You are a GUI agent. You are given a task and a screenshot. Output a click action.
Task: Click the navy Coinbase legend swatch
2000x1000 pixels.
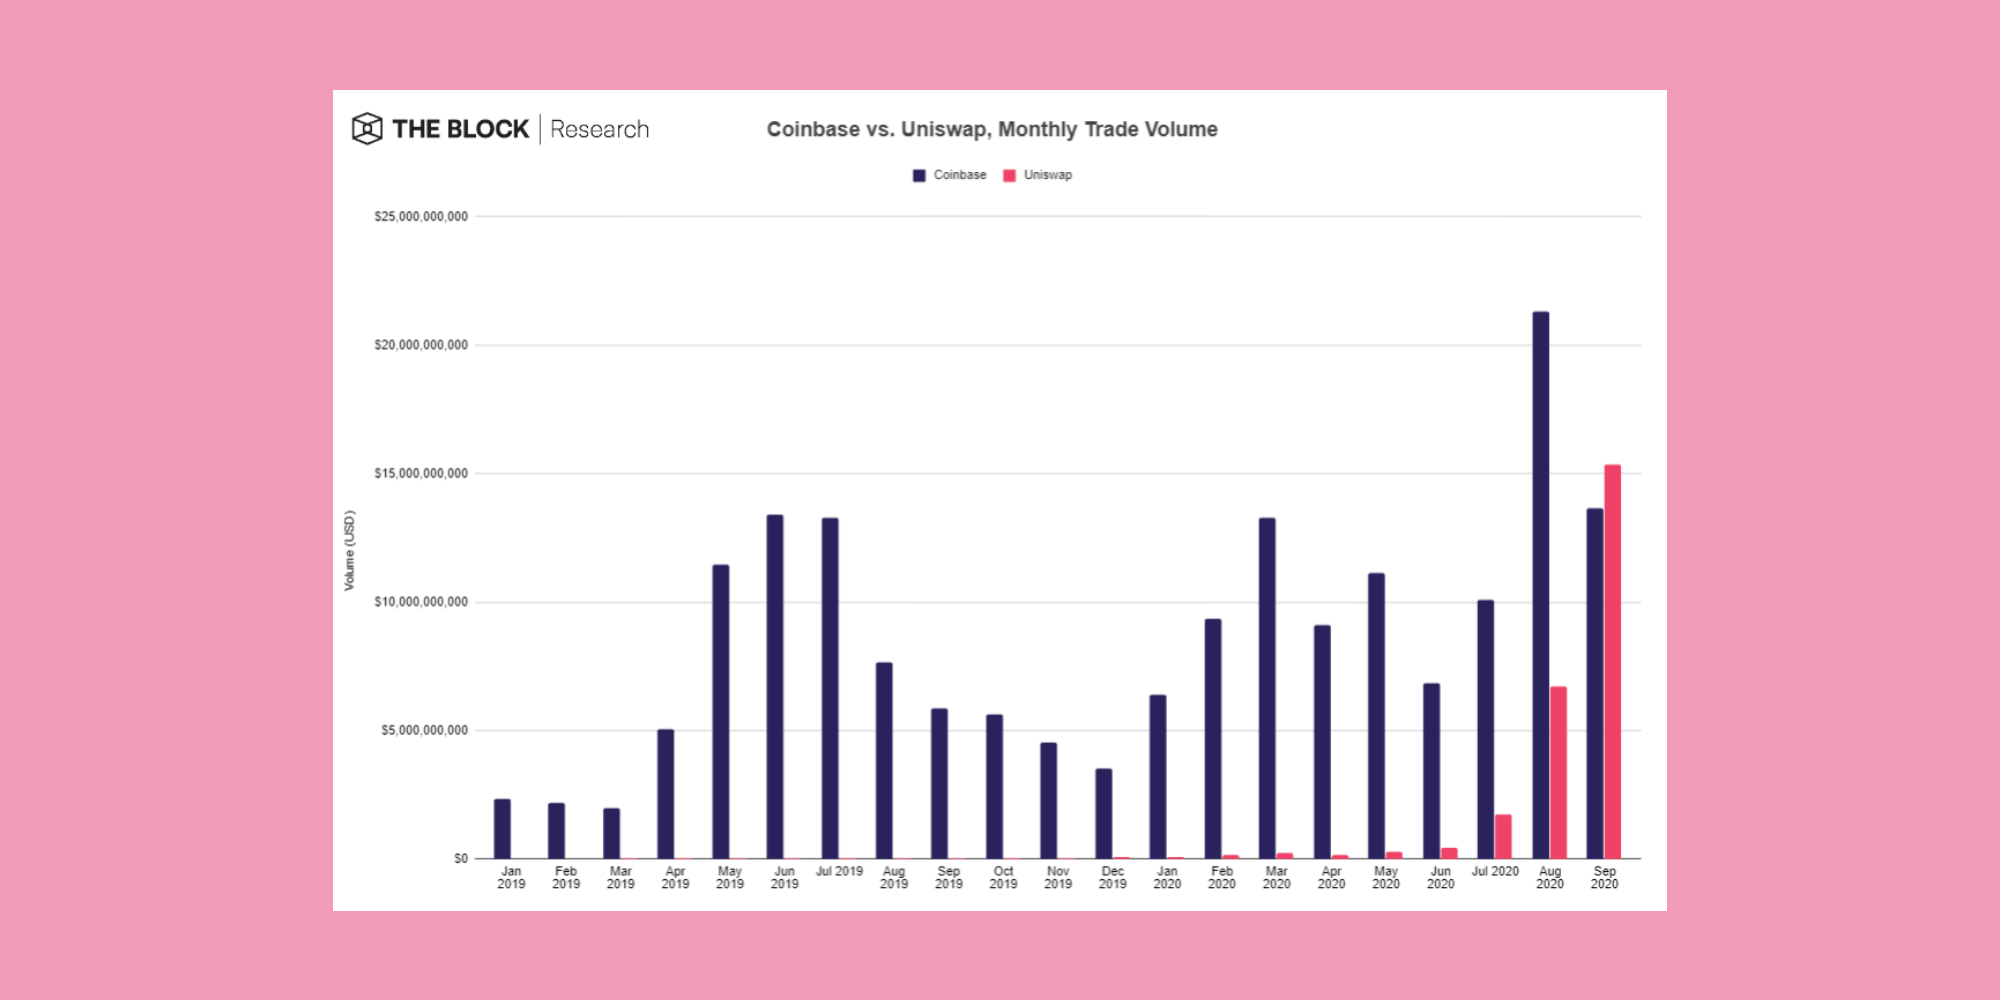pos(919,175)
